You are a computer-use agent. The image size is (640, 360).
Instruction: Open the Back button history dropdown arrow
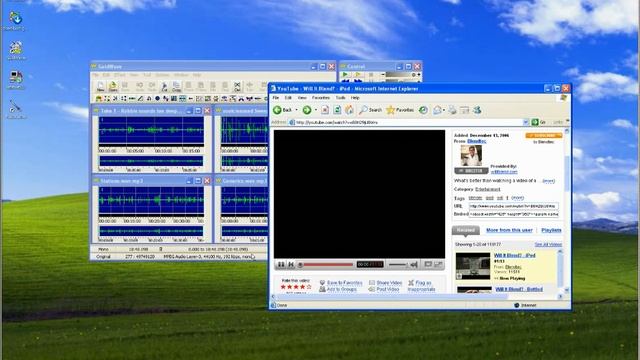coord(296,110)
